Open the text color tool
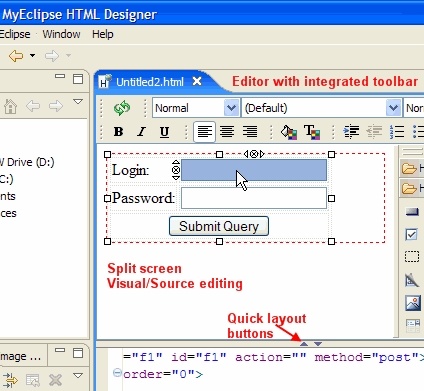 pyautogui.click(x=312, y=132)
